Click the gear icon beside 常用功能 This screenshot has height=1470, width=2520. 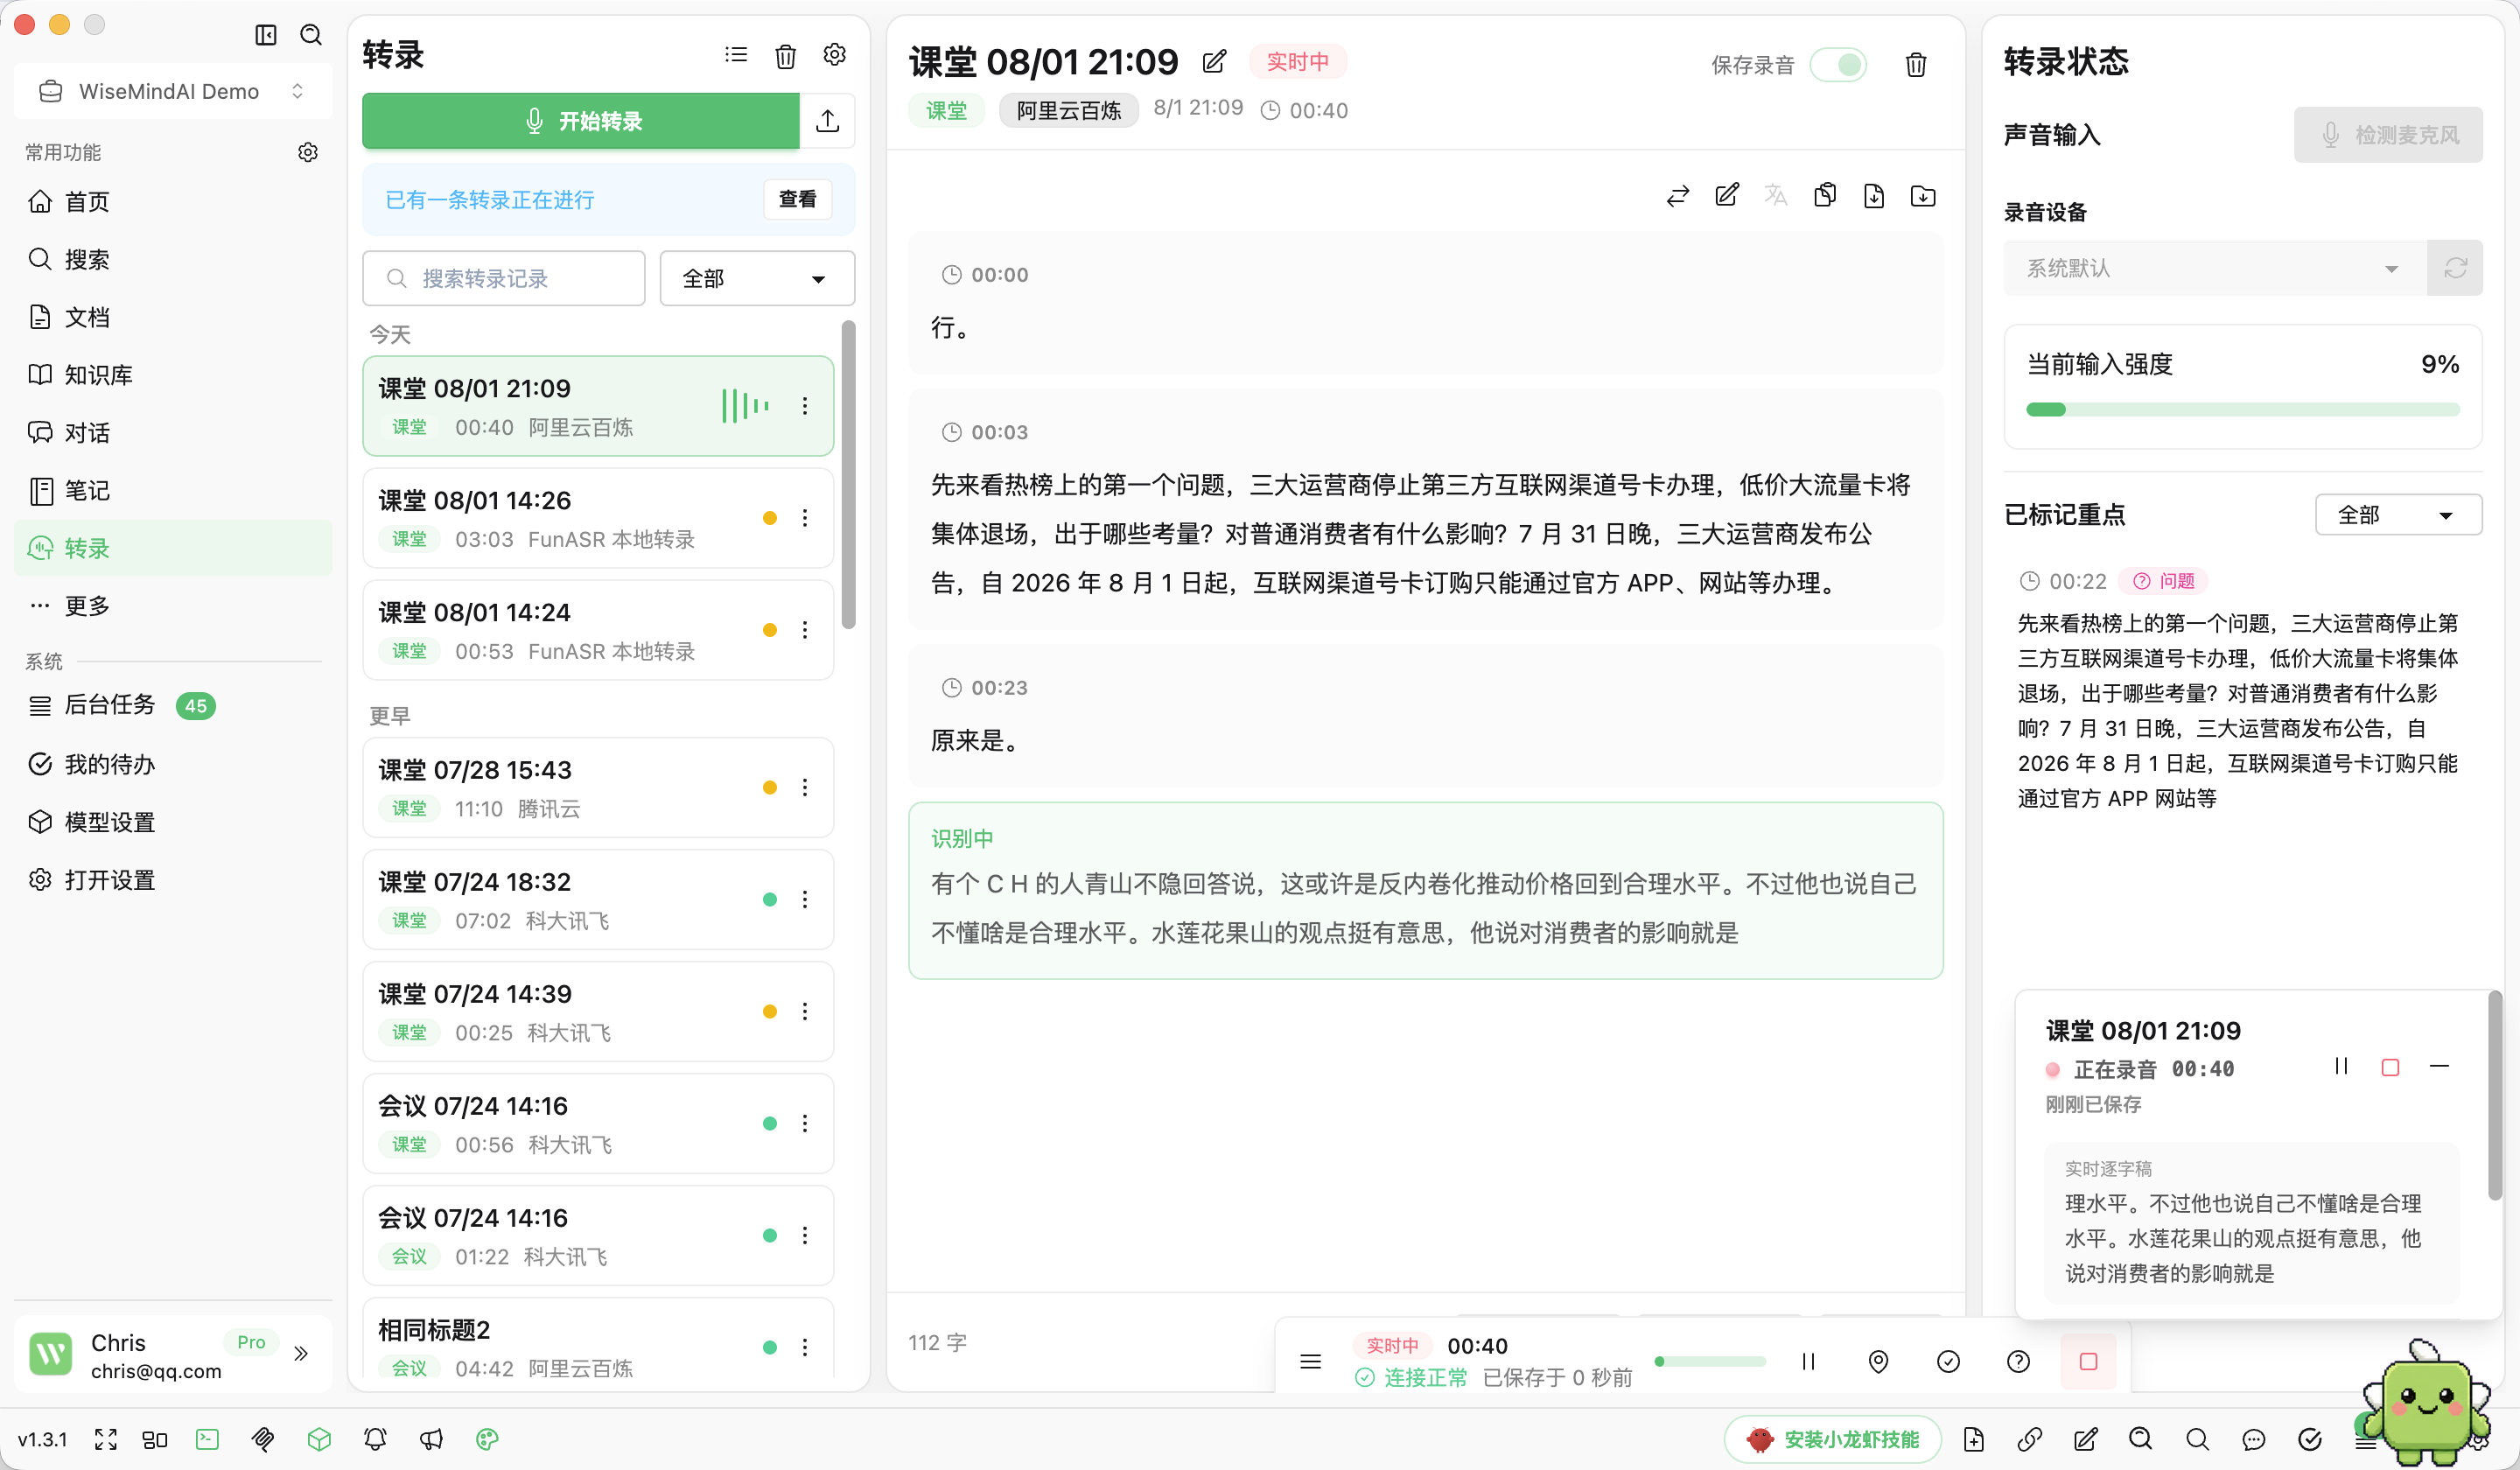click(x=308, y=152)
